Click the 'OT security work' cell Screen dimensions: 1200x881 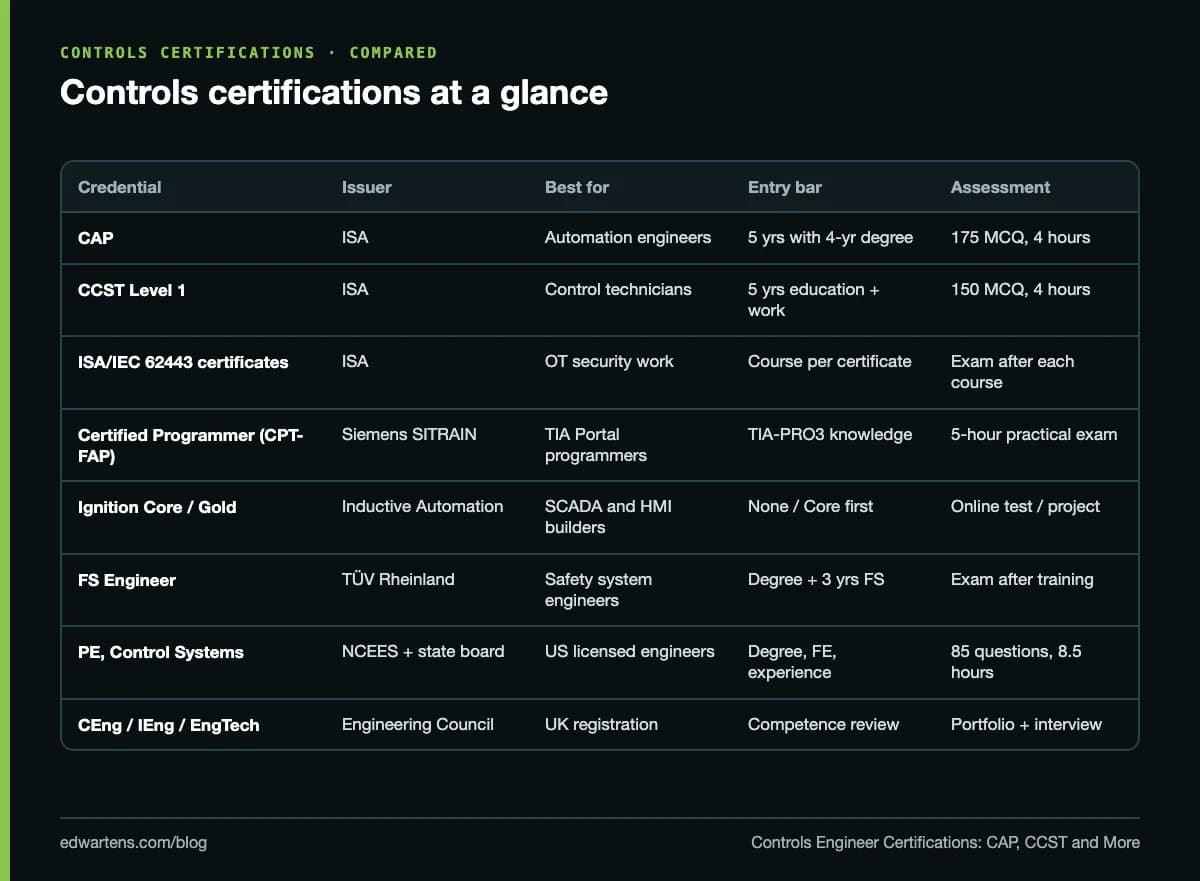click(609, 361)
